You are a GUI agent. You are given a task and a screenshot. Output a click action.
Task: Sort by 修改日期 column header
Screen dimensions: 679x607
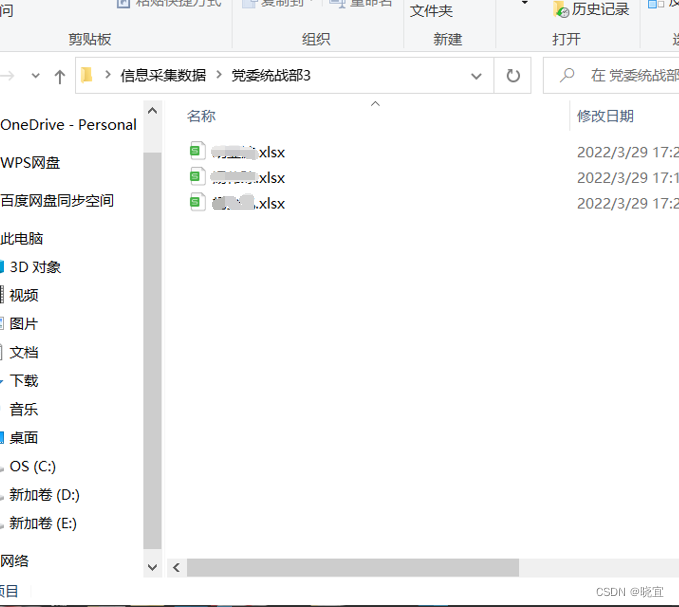[x=605, y=116]
